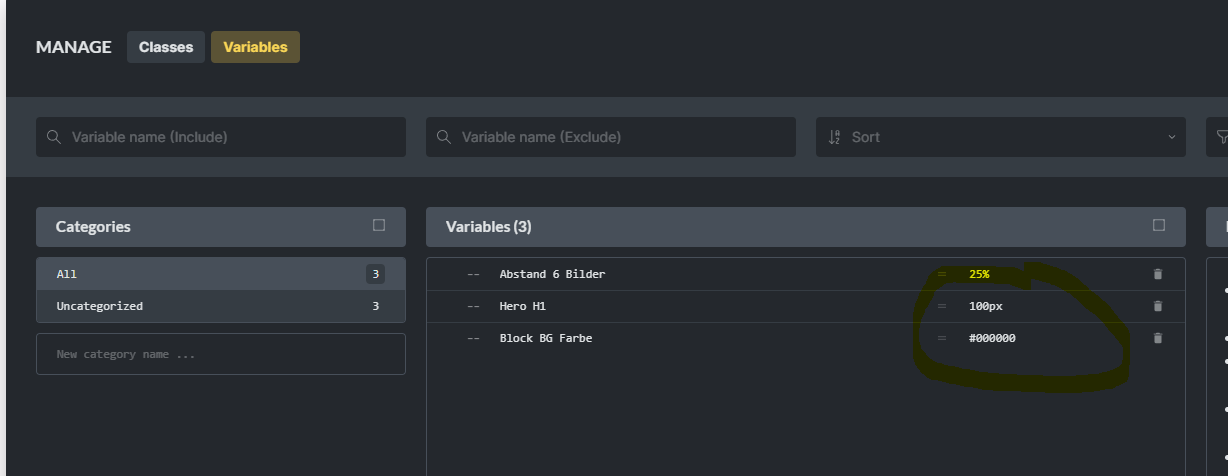Delete the Abstand 6 Bilder variable
The image size is (1228, 476).
(1158, 274)
